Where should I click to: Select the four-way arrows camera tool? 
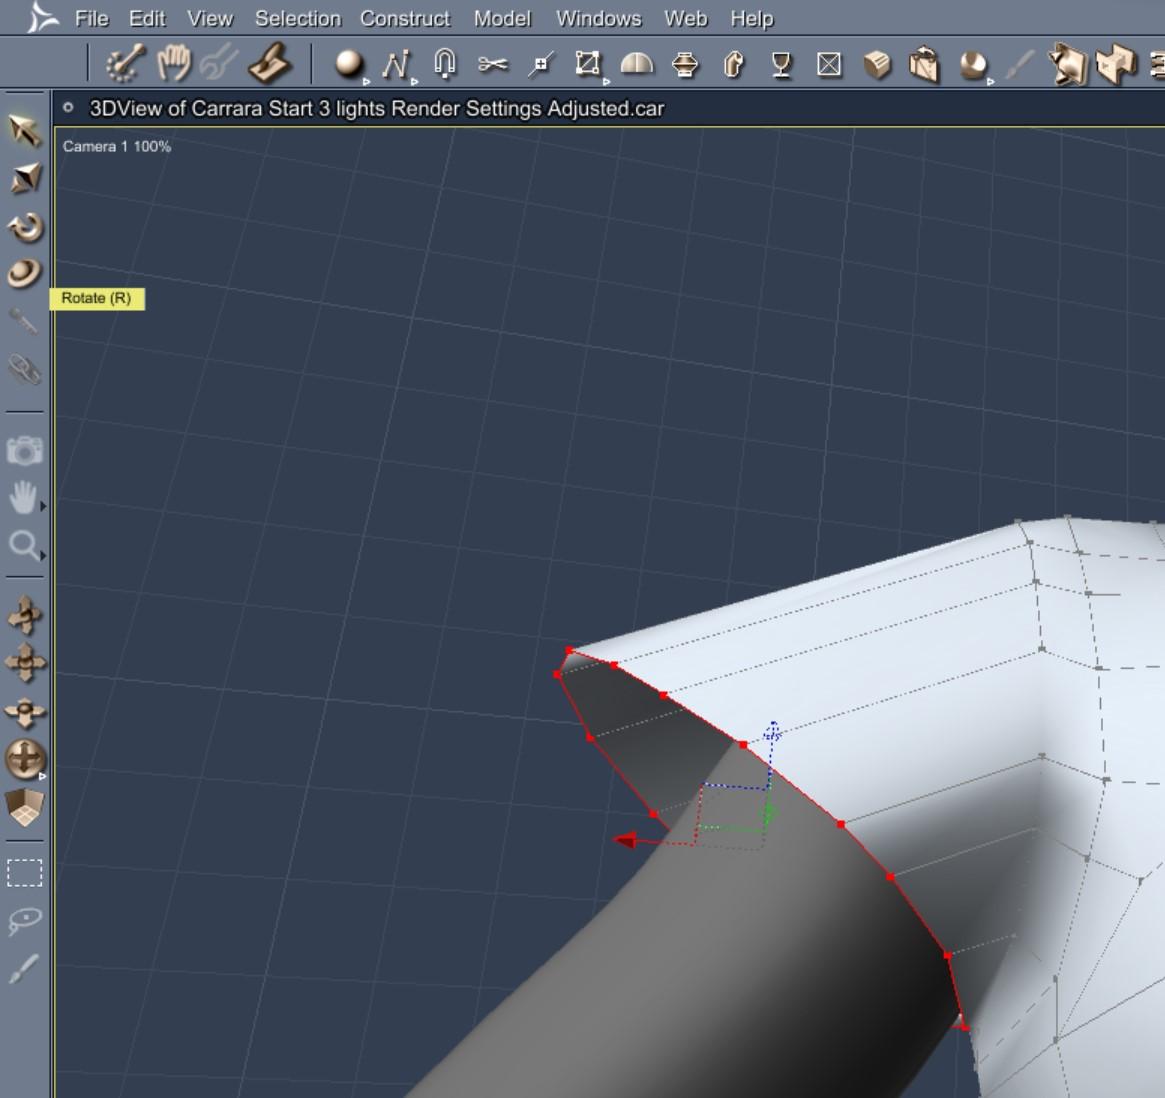pyautogui.click(x=25, y=662)
